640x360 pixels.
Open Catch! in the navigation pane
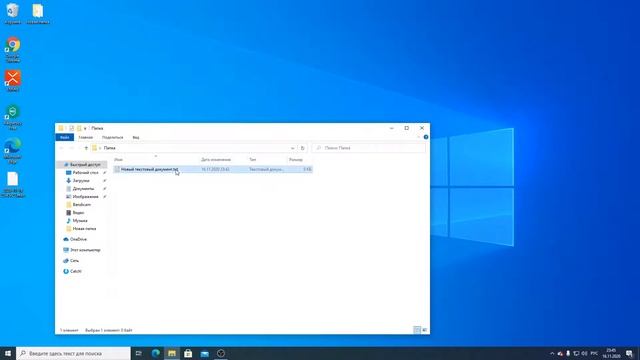tap(76, 271)
